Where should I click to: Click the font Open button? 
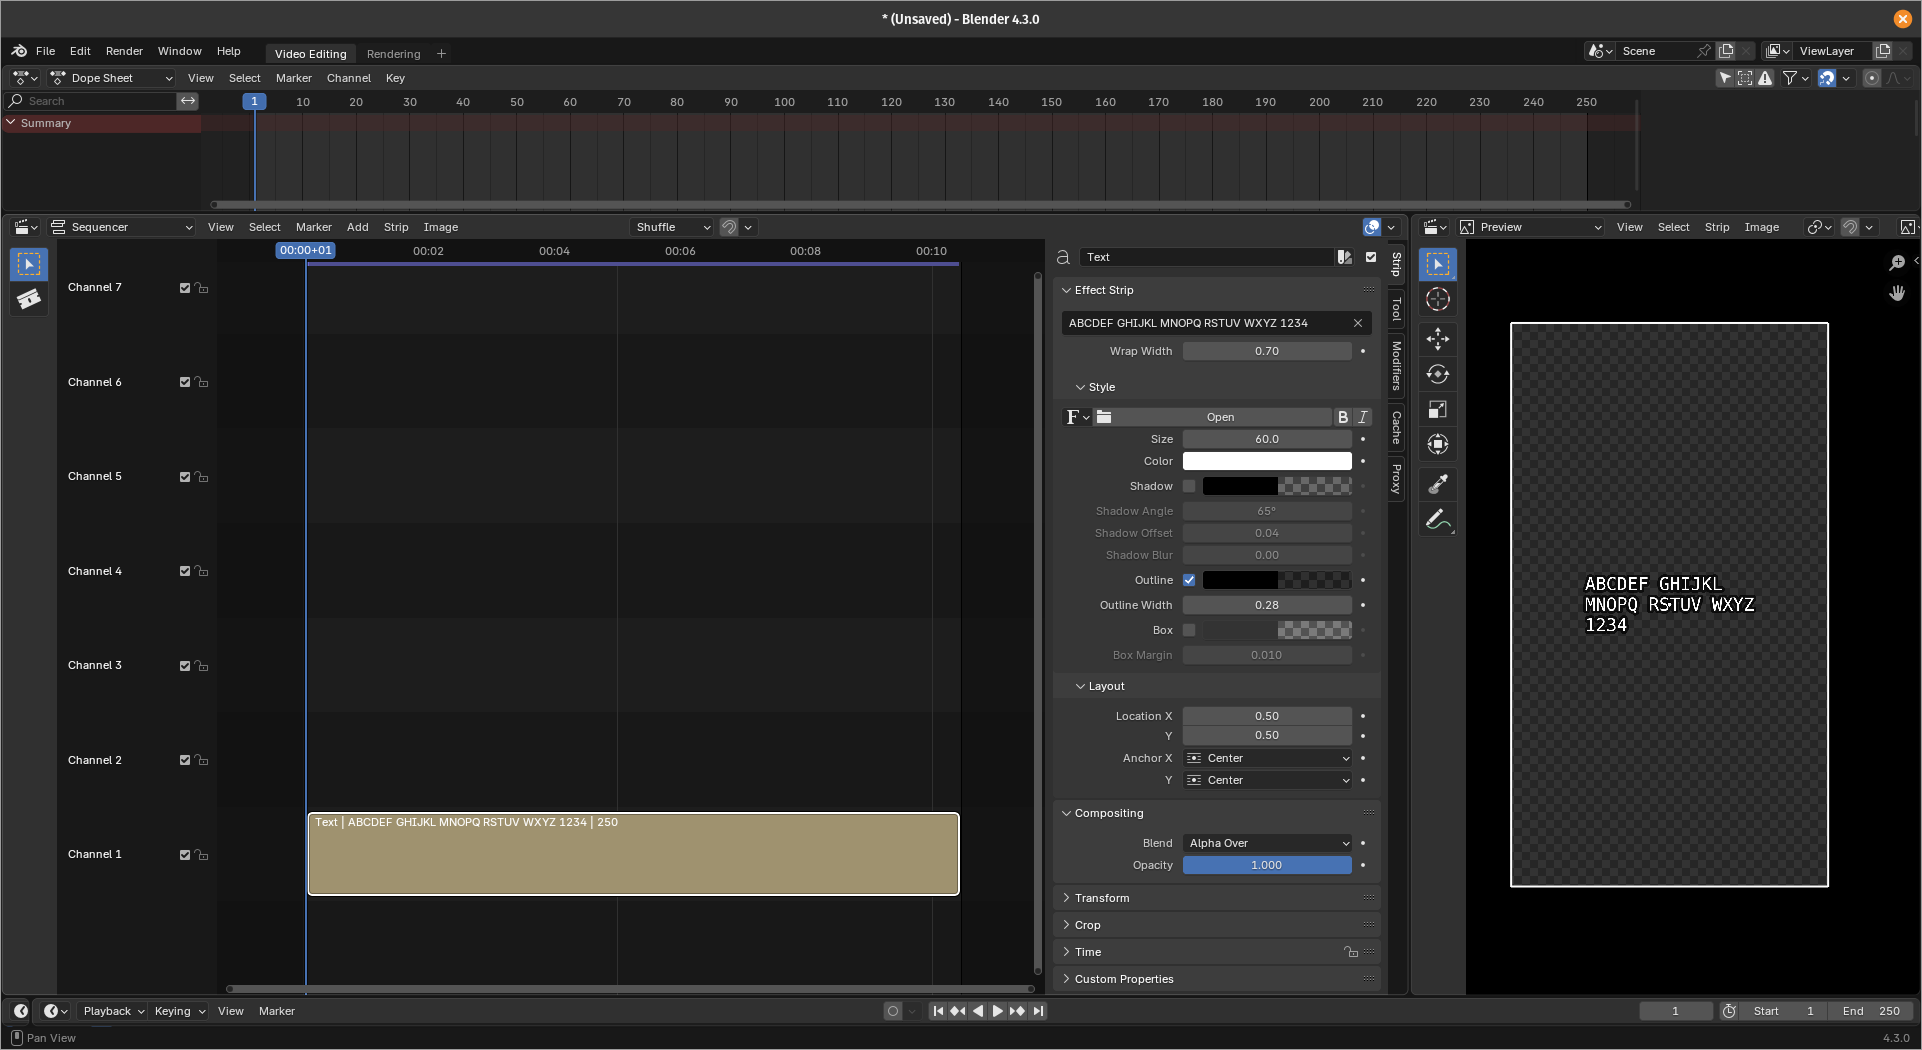pyautogui.click(x=1220, y=417)
